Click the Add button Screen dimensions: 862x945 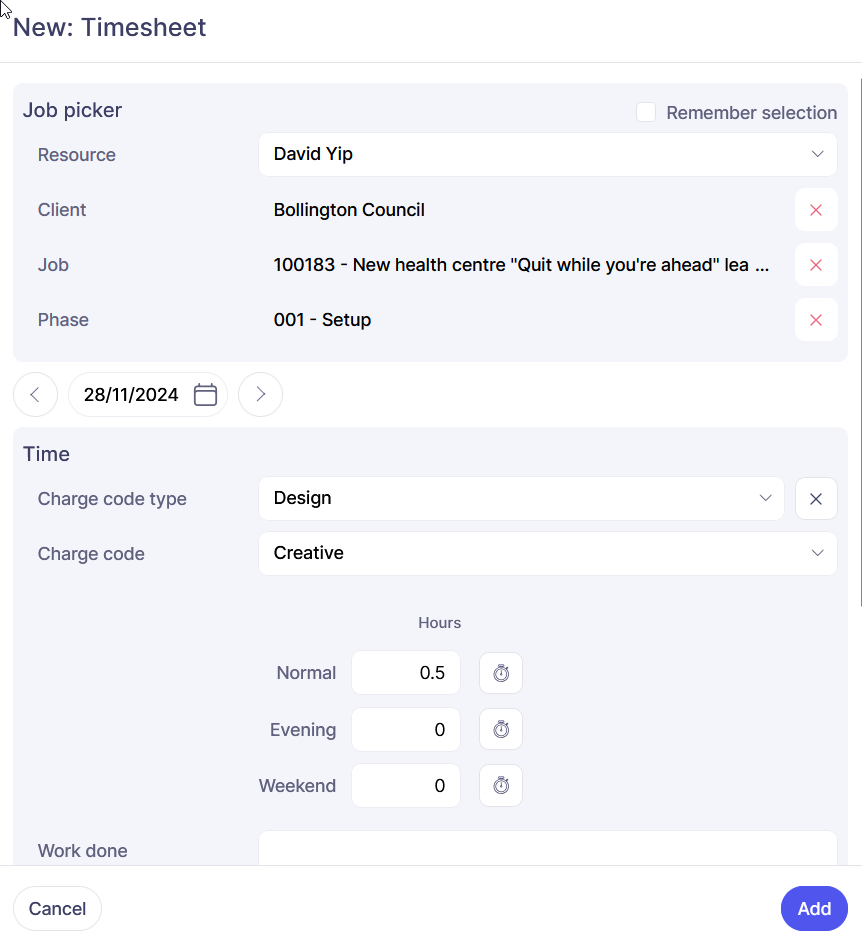814,909
